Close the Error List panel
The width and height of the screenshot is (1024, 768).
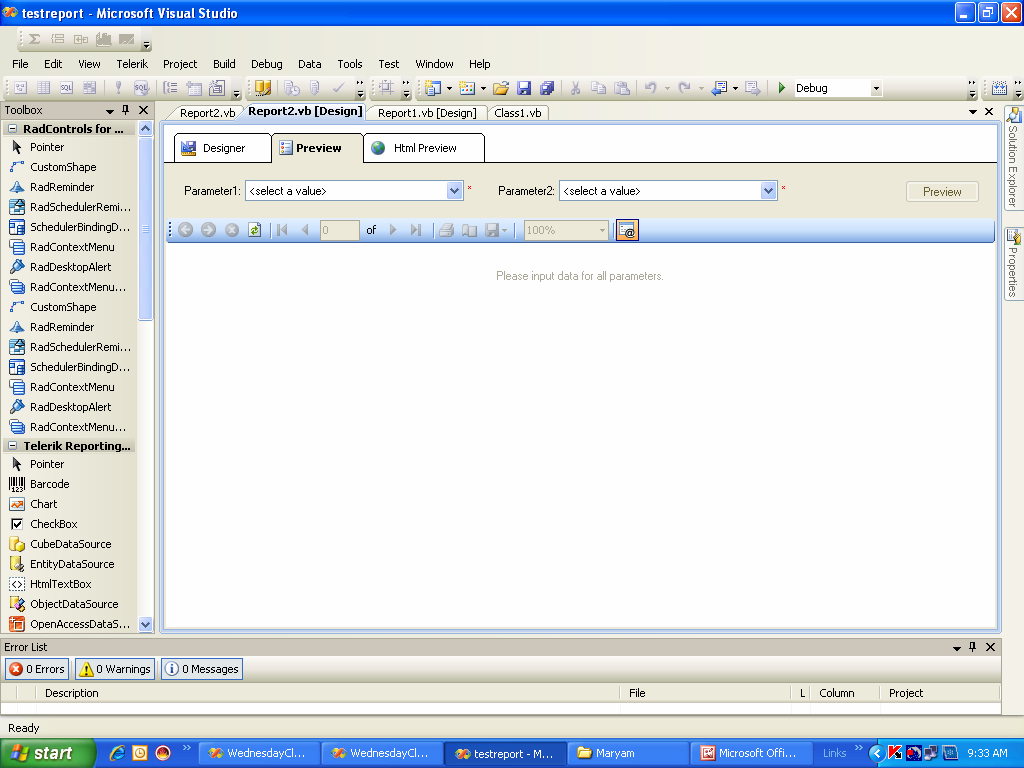[990, 647]
